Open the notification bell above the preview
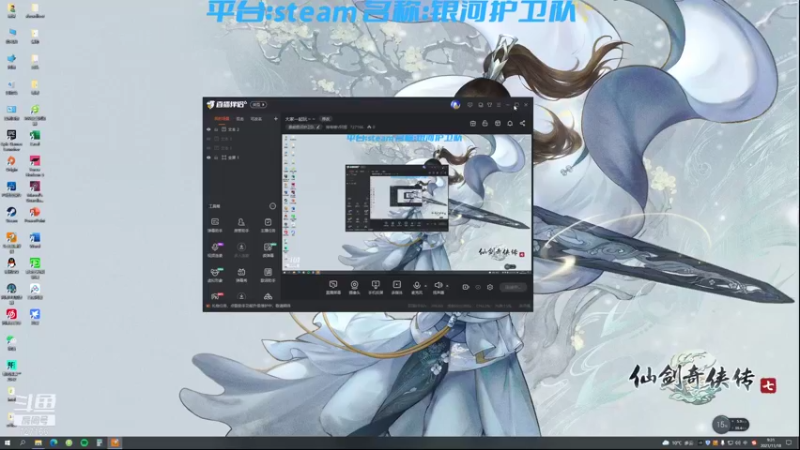The height and width of the screenshot is (450, 800). [x=510, y=123]
